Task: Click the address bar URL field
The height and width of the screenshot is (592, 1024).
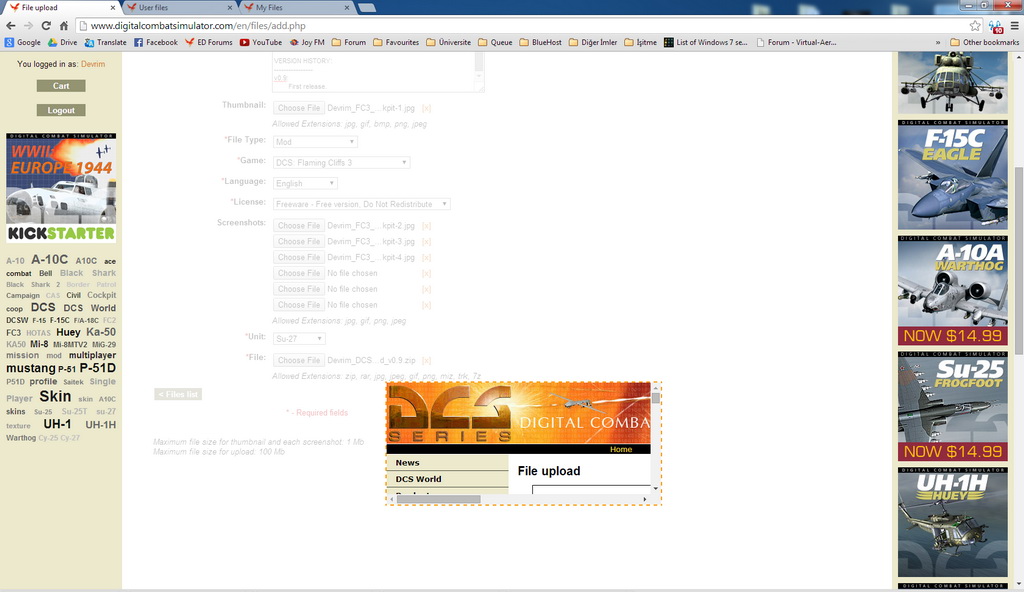Action: point(519,25)
